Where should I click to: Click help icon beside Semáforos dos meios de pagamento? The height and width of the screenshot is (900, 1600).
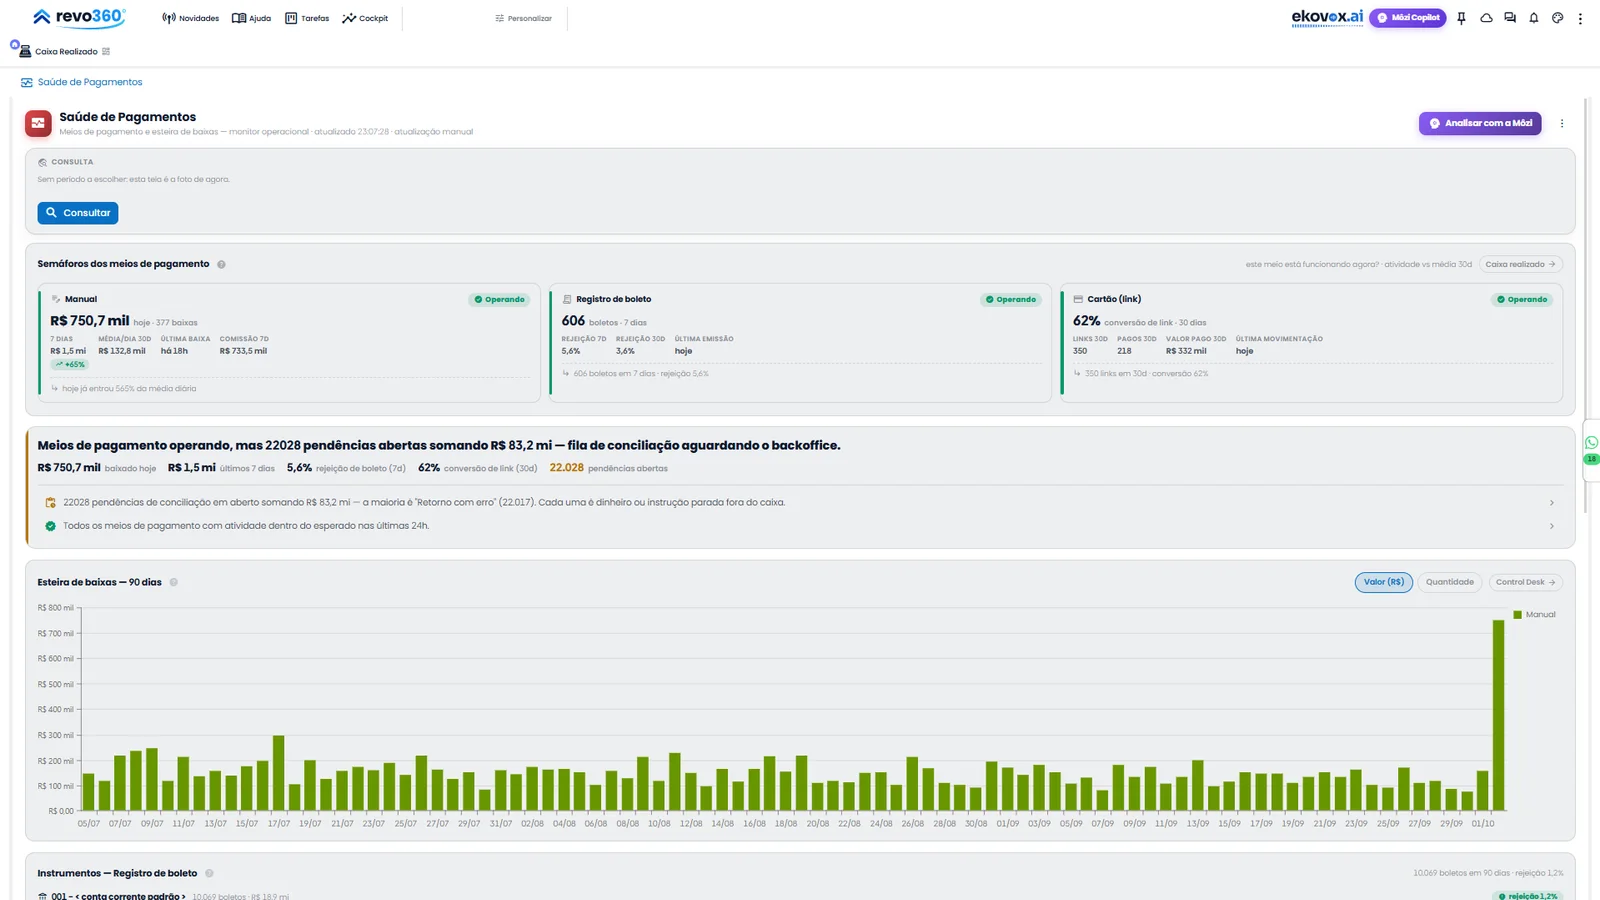[x=221, y=264]
